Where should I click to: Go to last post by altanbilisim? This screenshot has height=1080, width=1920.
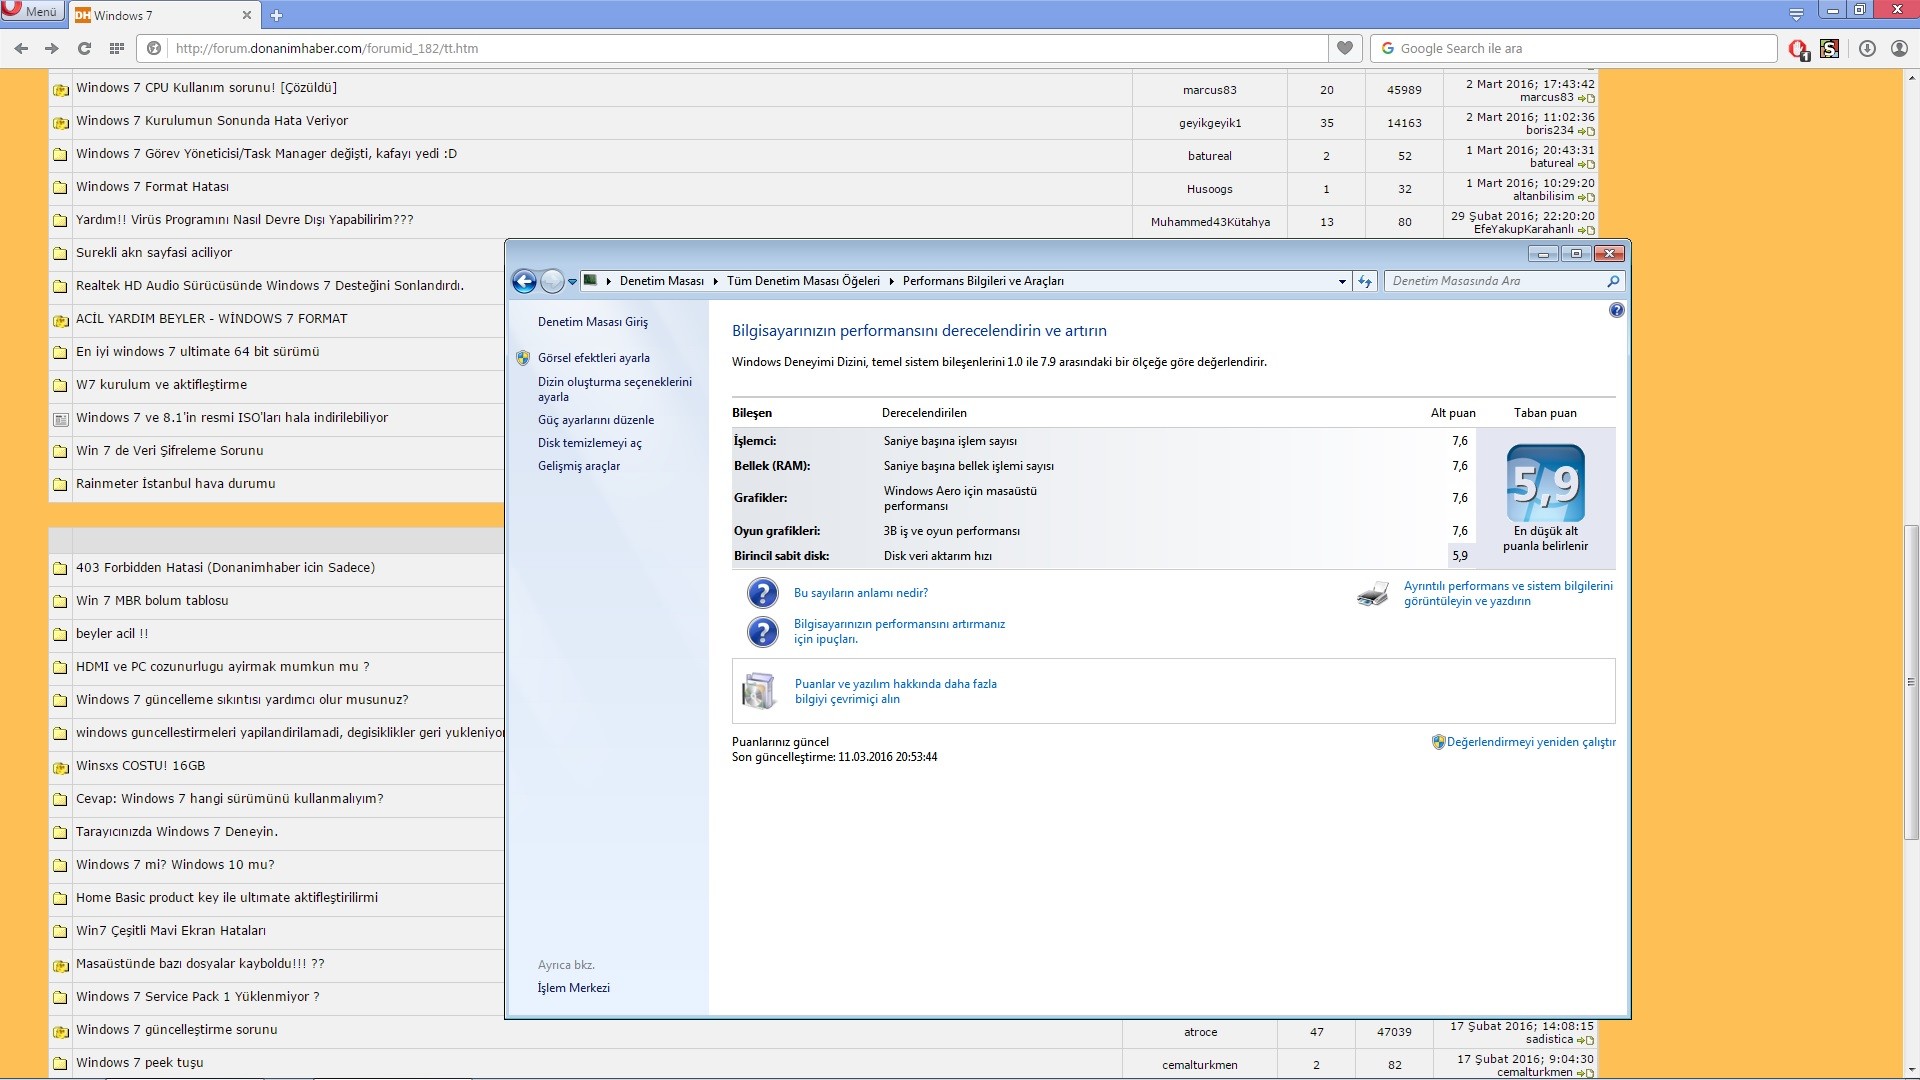click(x=1588, y=197)
